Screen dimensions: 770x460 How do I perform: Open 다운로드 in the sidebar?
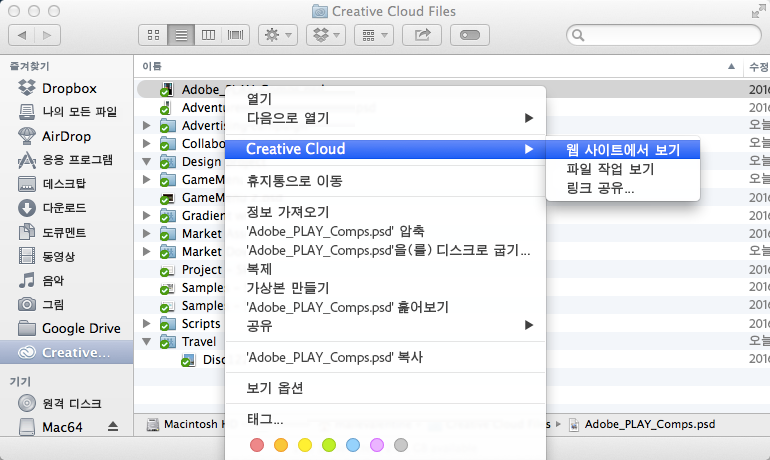52,208
